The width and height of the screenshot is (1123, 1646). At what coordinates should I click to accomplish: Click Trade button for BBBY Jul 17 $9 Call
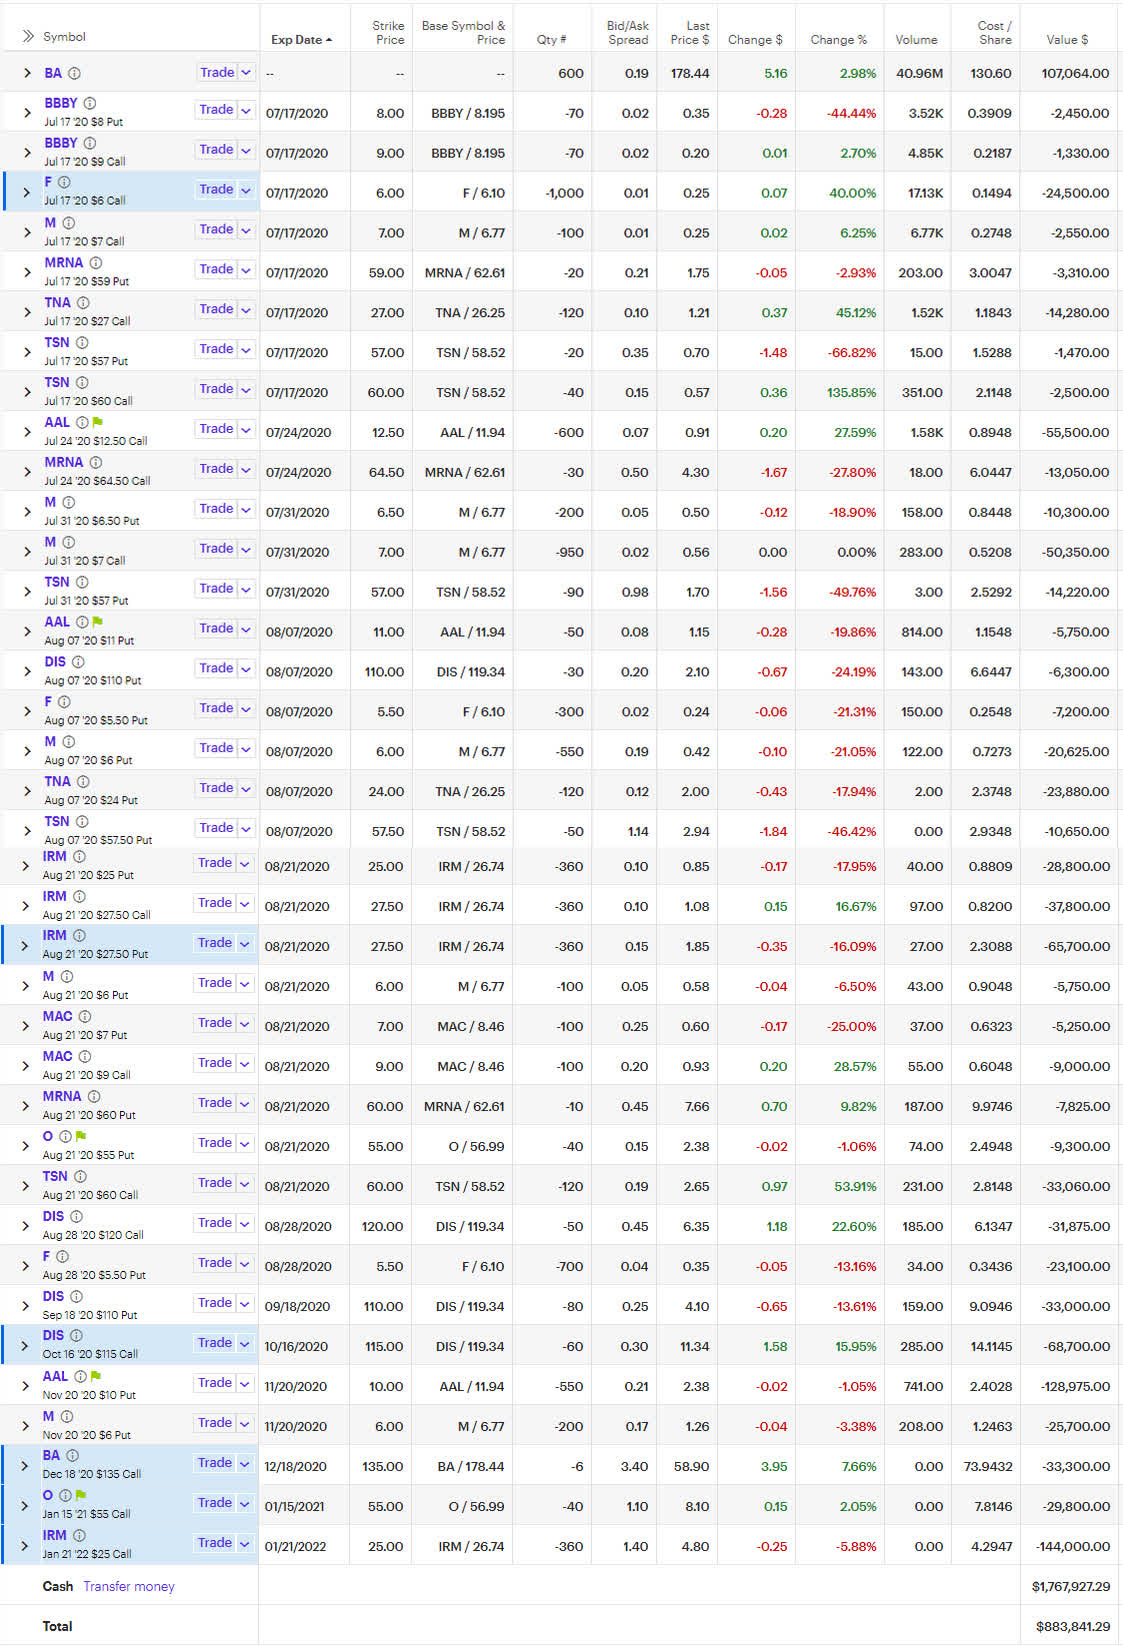tap(216, 149)
